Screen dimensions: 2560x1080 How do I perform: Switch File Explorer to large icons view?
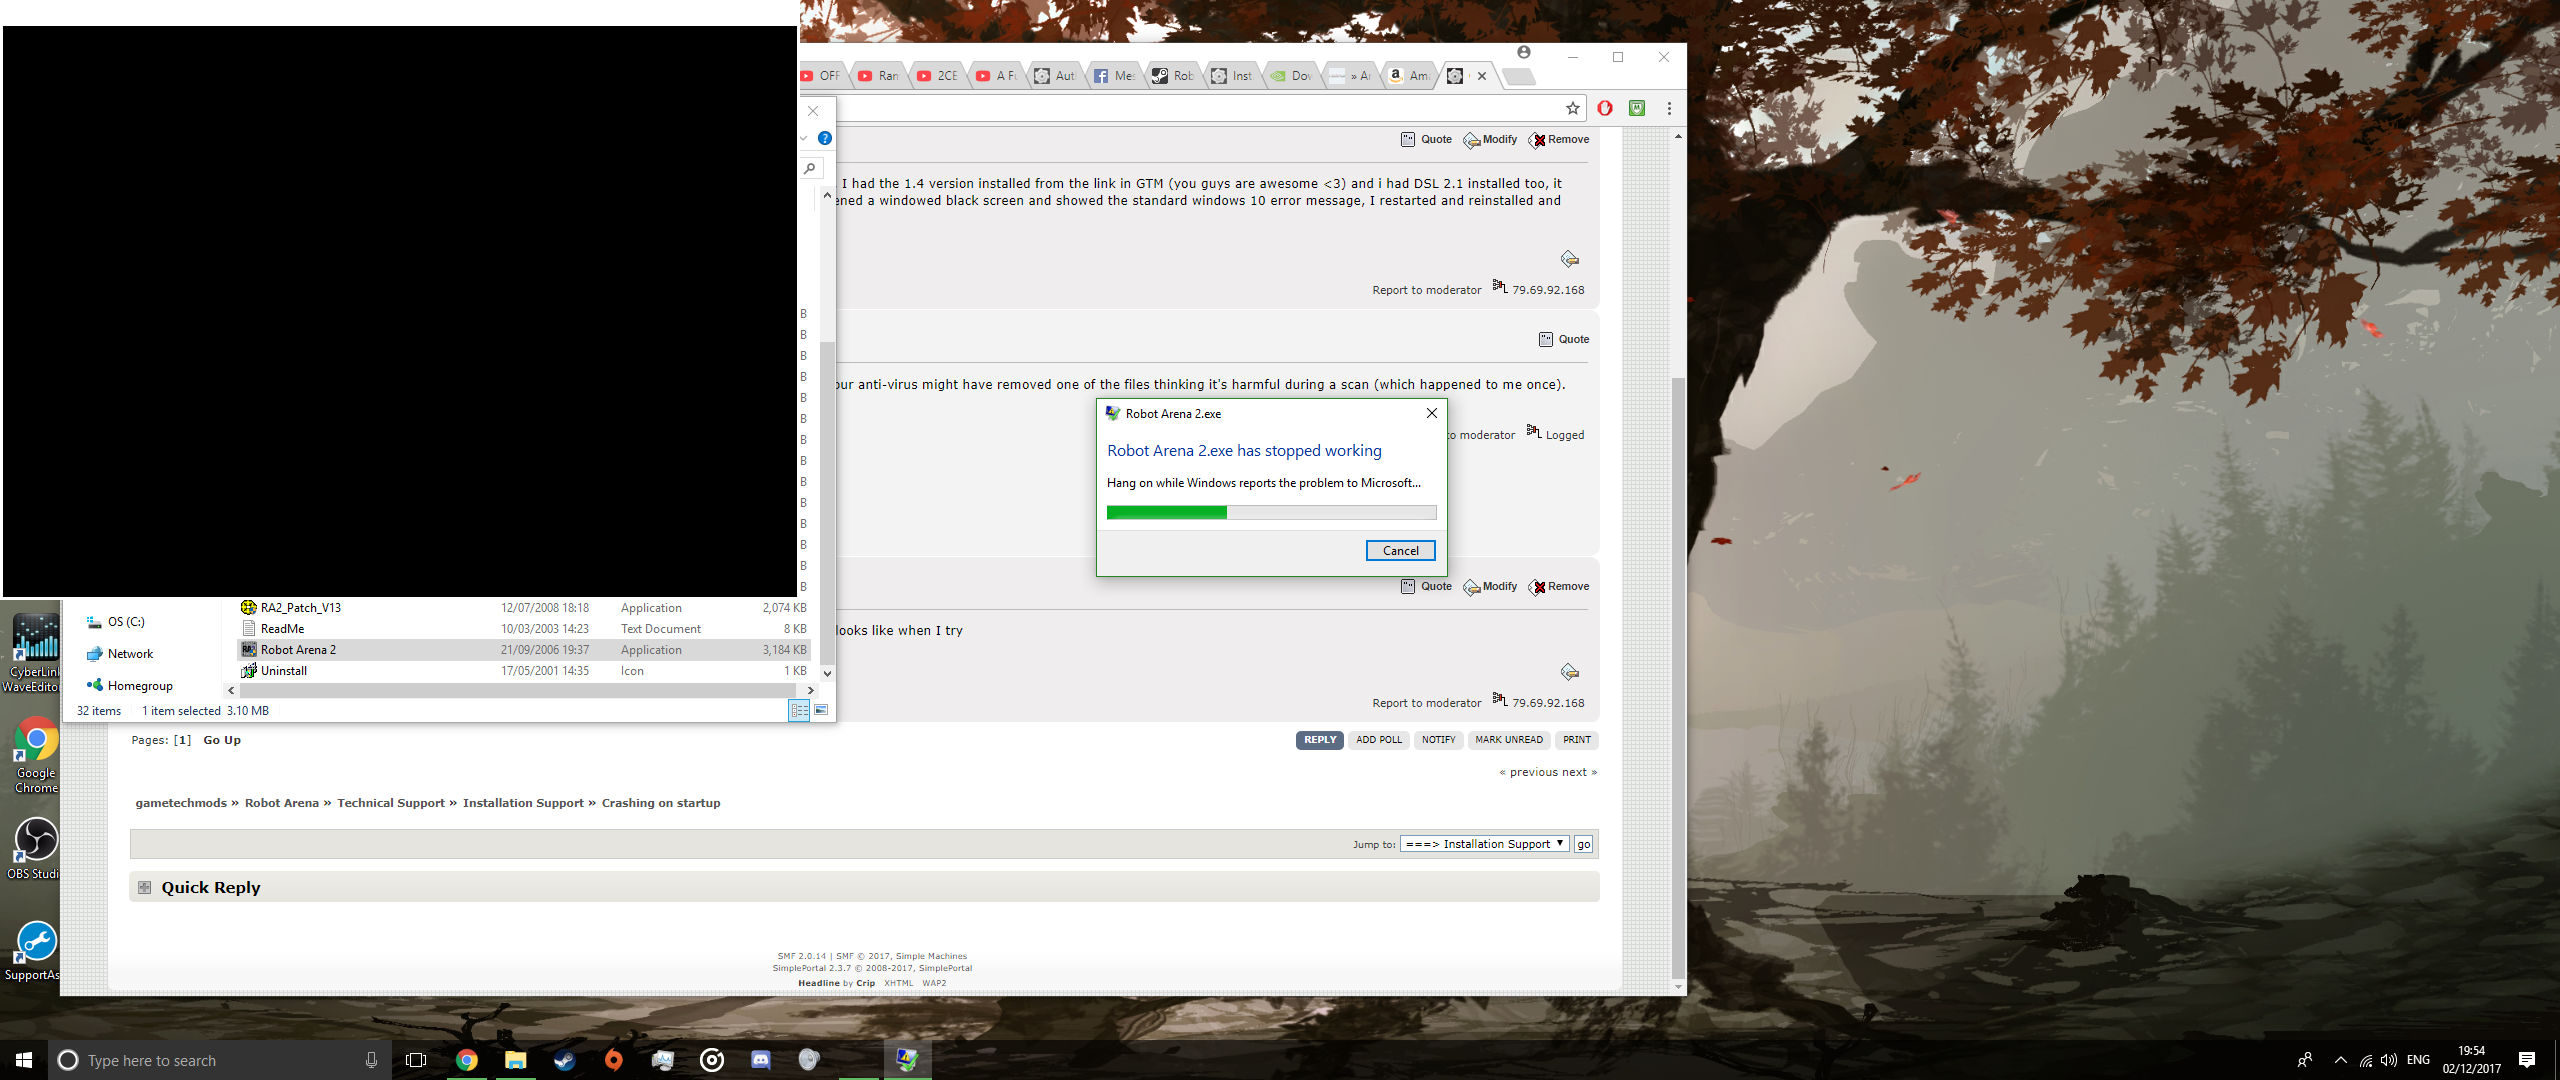coord(821,711)
